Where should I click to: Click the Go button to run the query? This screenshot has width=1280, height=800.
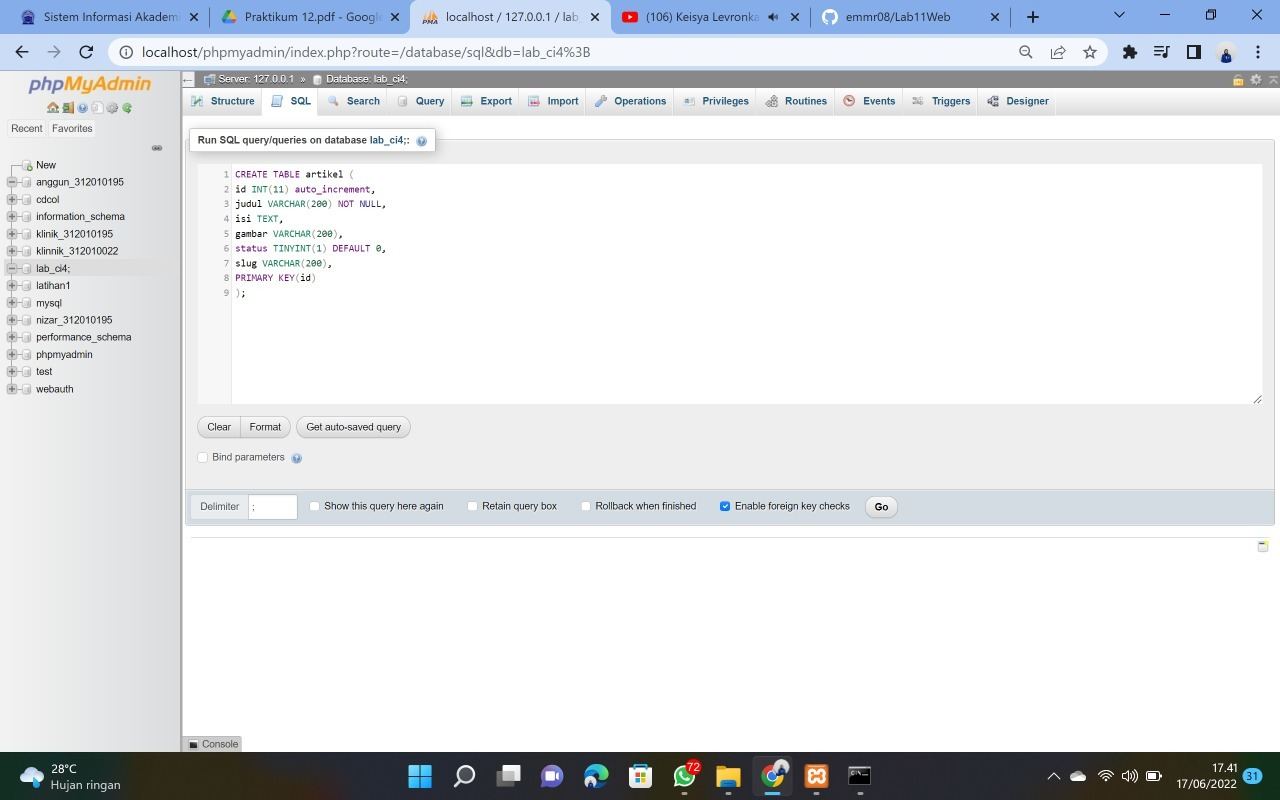(x=880, y=506)
